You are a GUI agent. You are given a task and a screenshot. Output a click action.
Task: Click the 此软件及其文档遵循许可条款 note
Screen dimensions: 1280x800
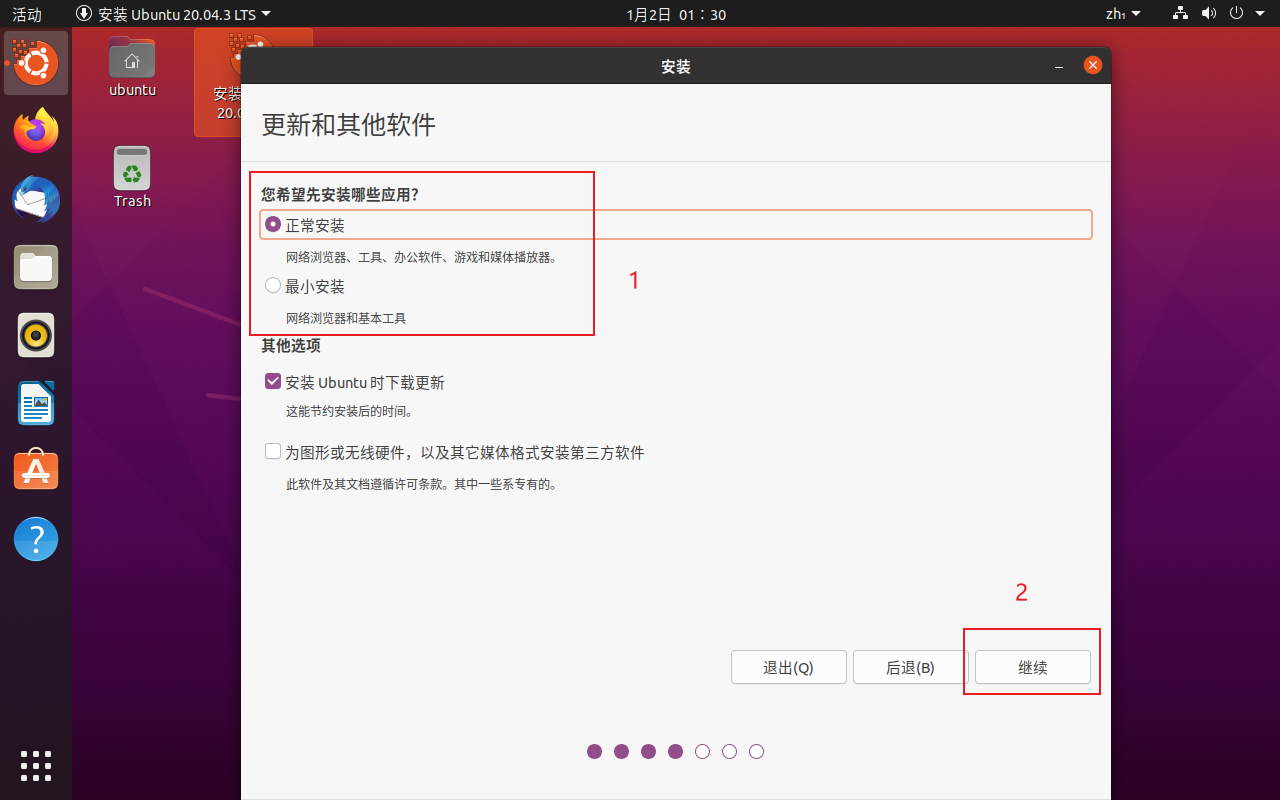pos(421,484)
